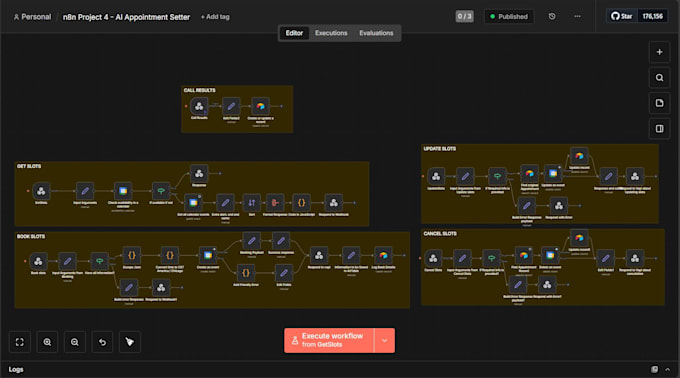Viewport: 680px width, 378px height.
Task: Add a tag to the workflow
Action: point(215,16)
